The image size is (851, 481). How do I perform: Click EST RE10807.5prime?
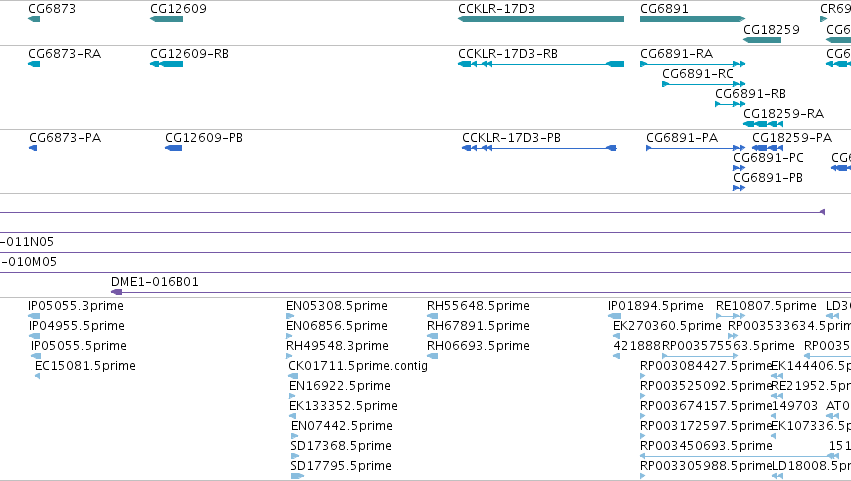coord(766,306)
